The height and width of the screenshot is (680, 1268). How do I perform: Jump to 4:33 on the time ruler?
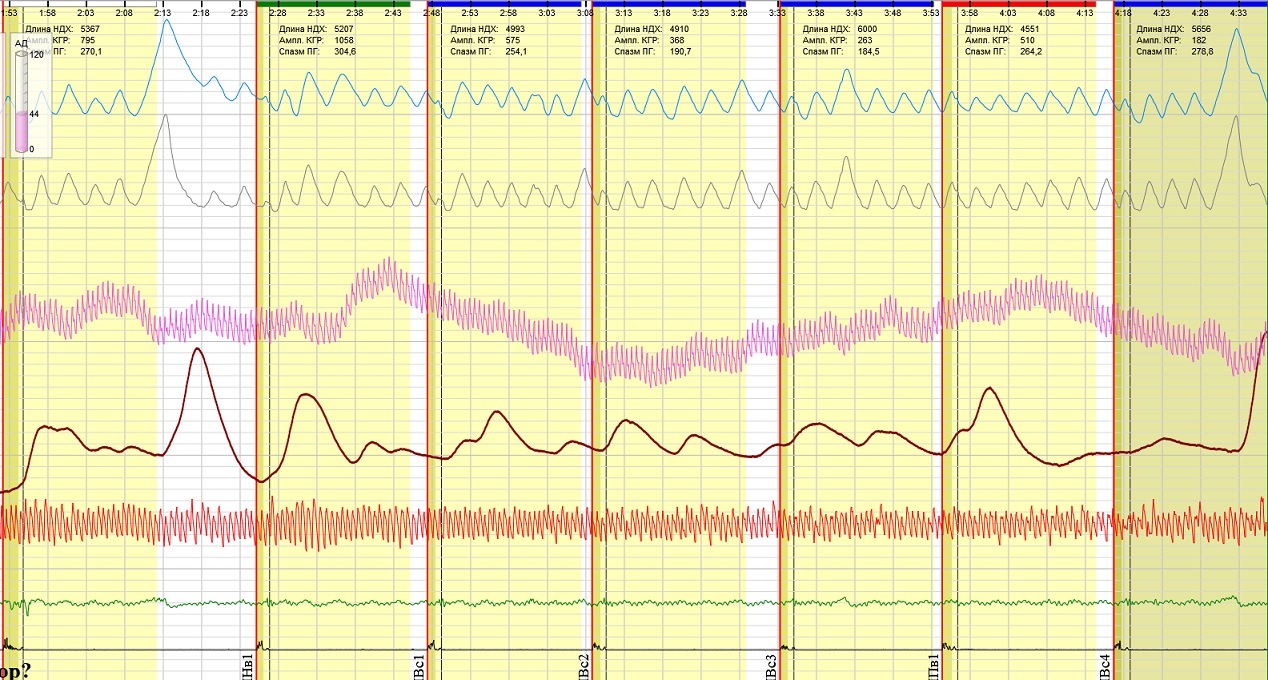pyautogui.click(x=1238, y=14)
